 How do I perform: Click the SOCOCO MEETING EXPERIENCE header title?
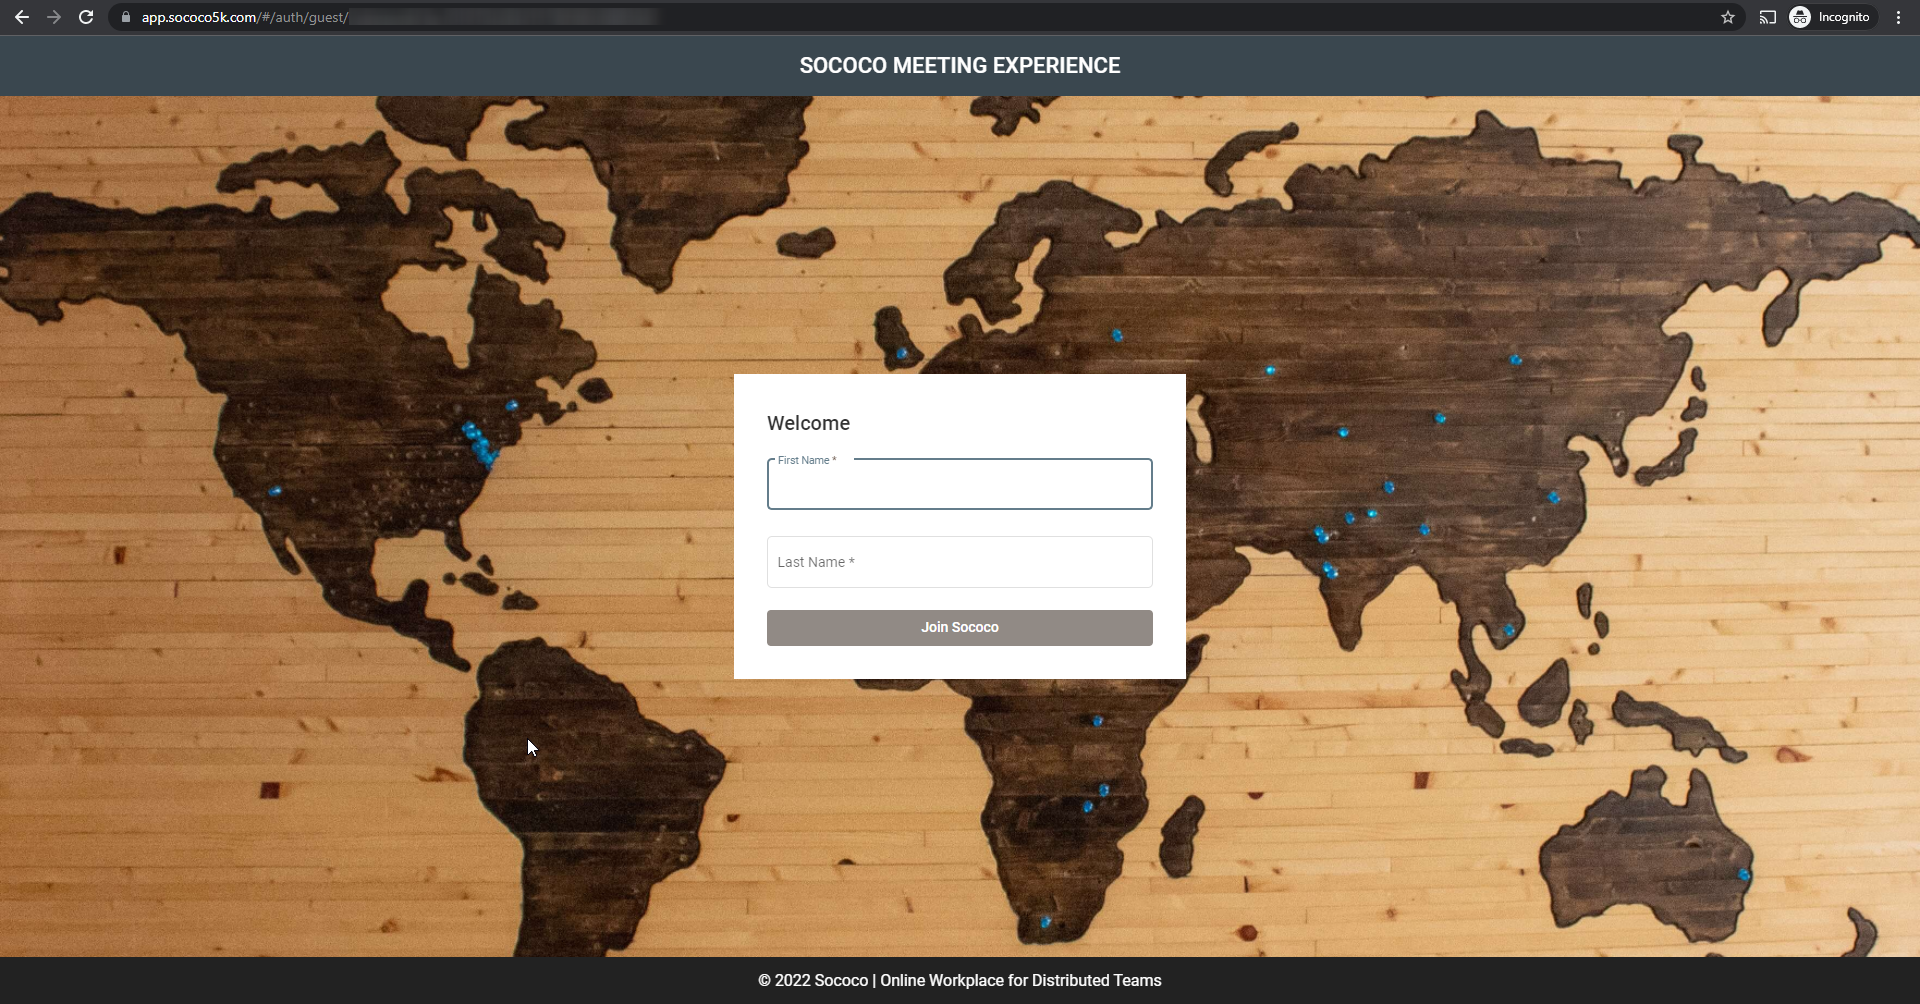point(960,66)
